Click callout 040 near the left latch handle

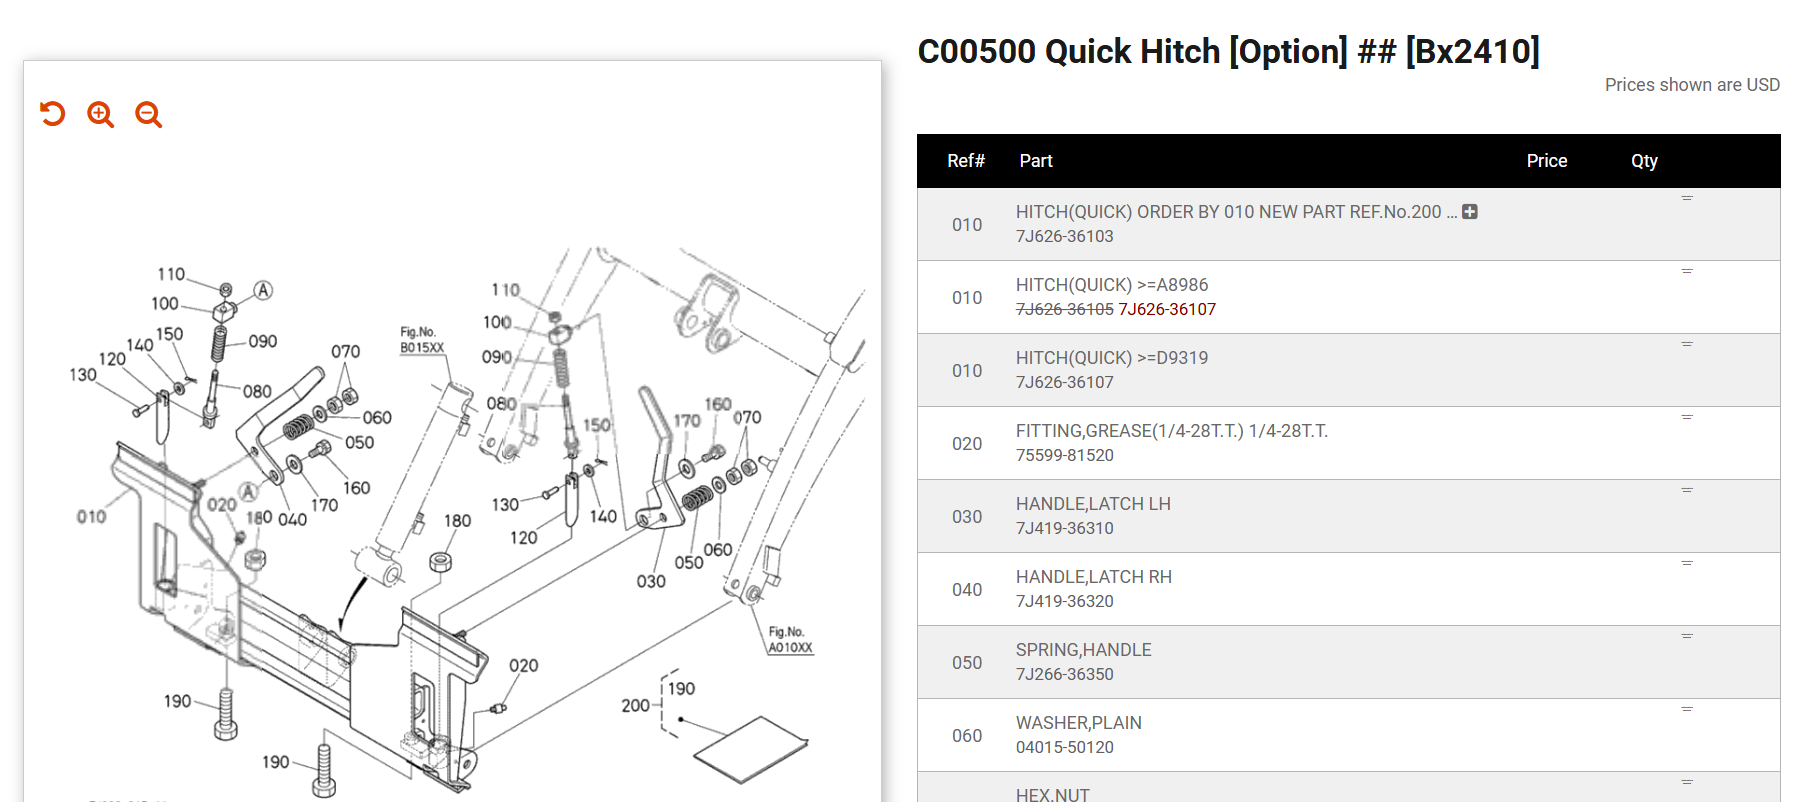pos(292,519)
